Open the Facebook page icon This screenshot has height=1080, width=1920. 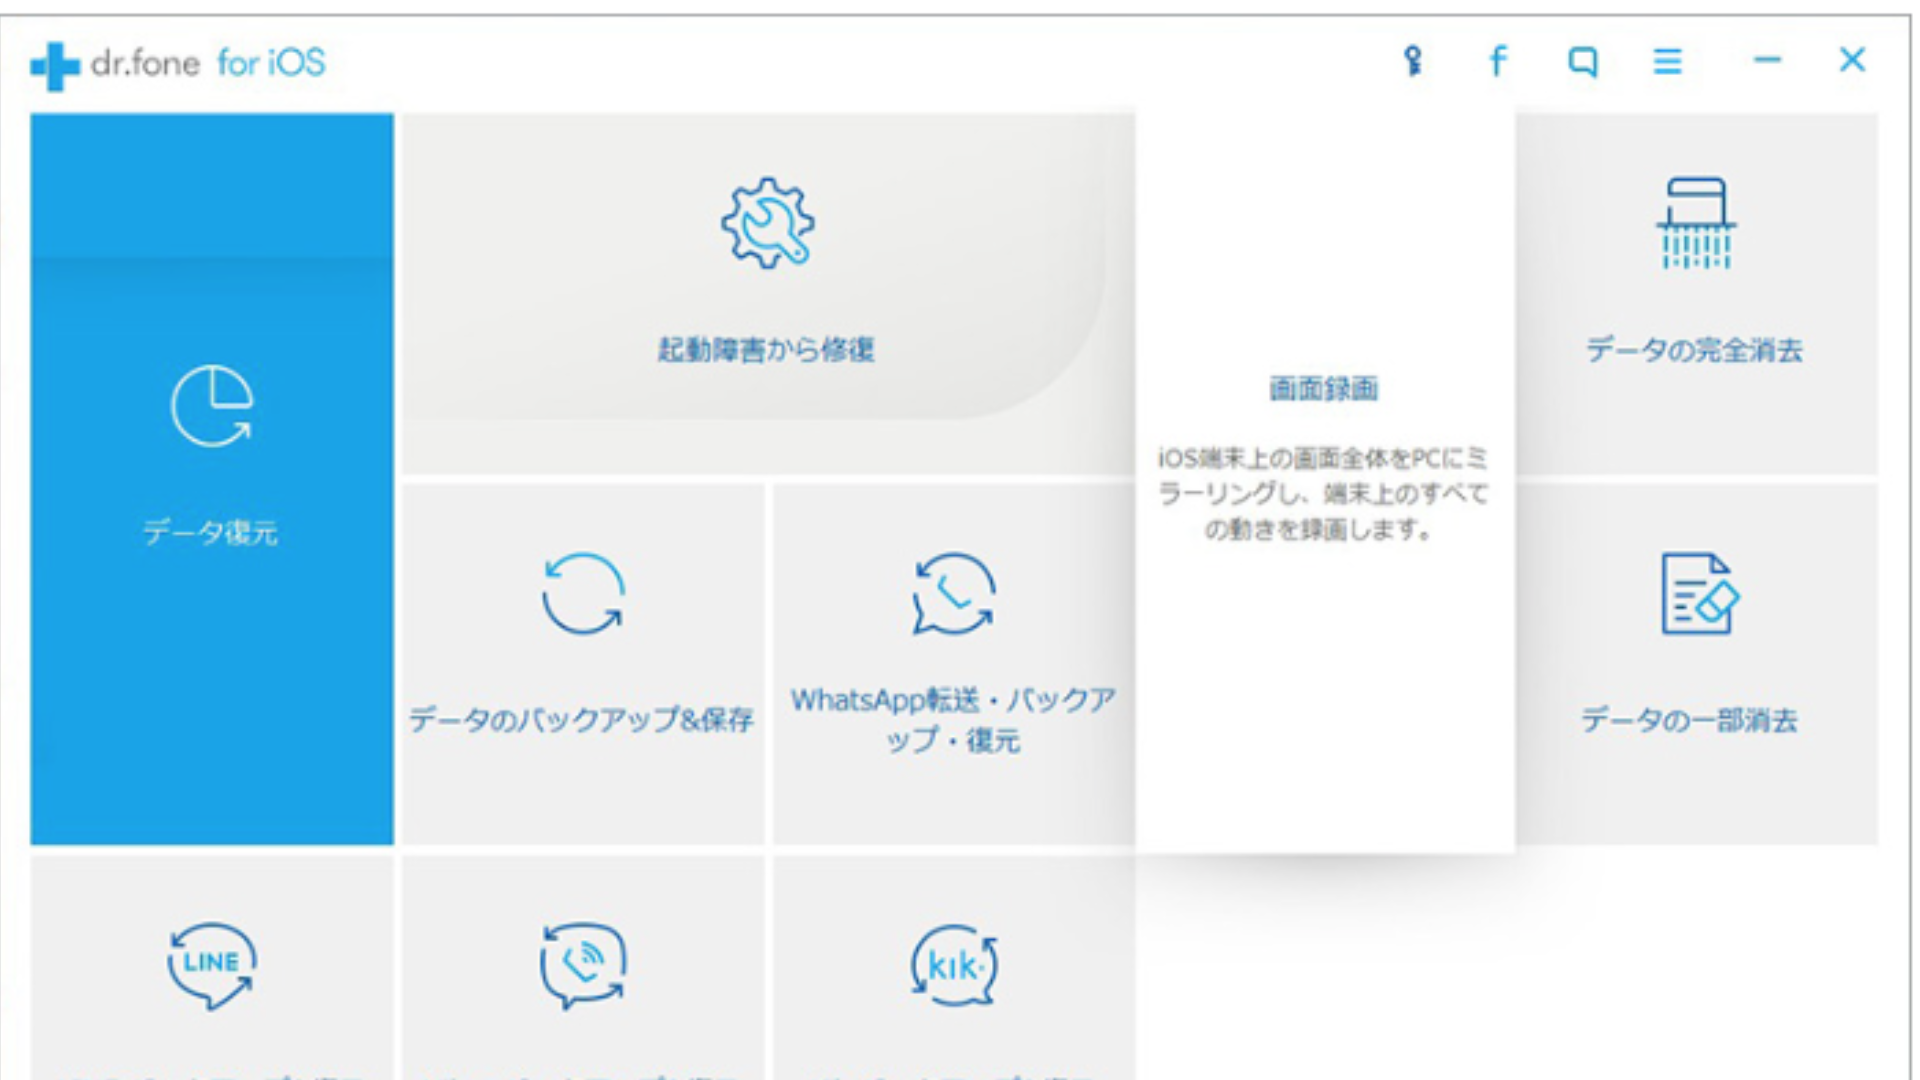[x=1497, y=61]
